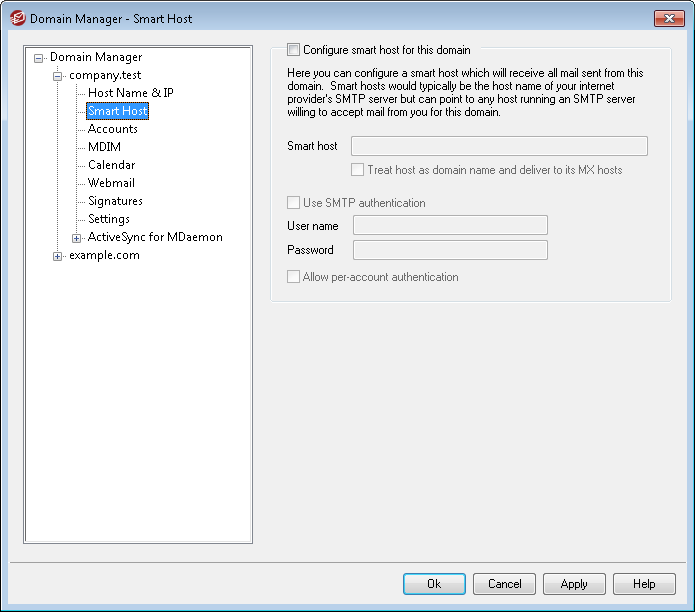Select Host Name & IP in tree
Screen dimensions: 695x612
130,93
